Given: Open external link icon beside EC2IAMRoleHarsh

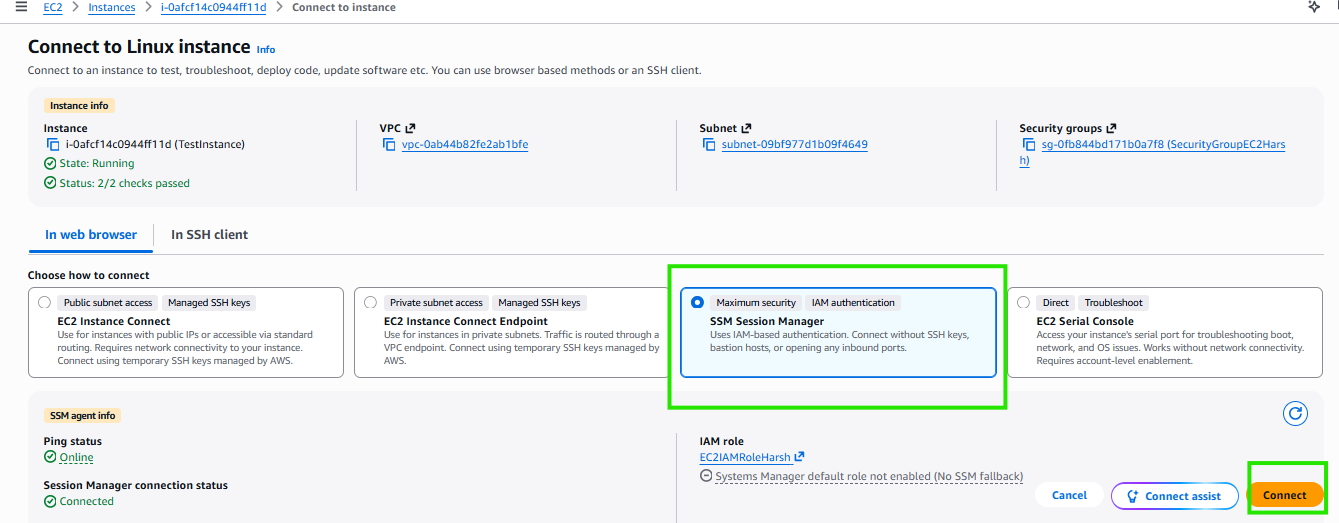Looking at the screenshot, I should point(799,457).
